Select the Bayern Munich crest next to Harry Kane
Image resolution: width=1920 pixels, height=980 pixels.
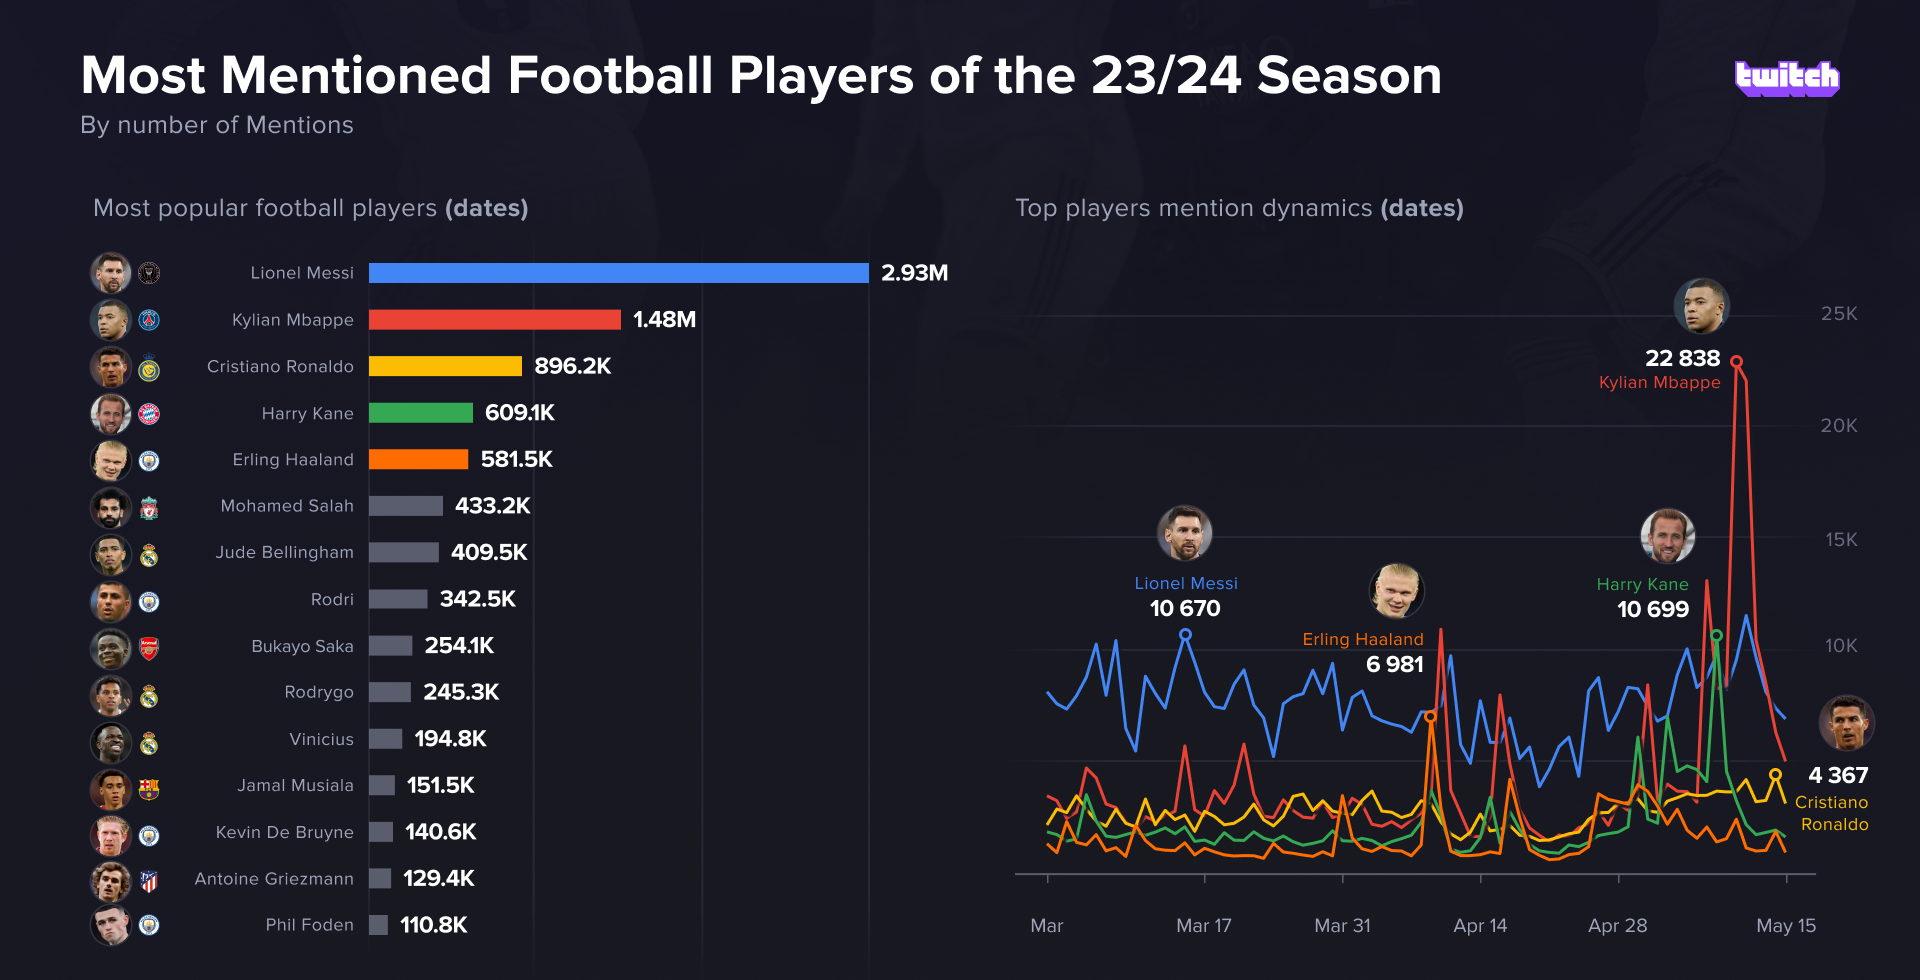[149, 414]
